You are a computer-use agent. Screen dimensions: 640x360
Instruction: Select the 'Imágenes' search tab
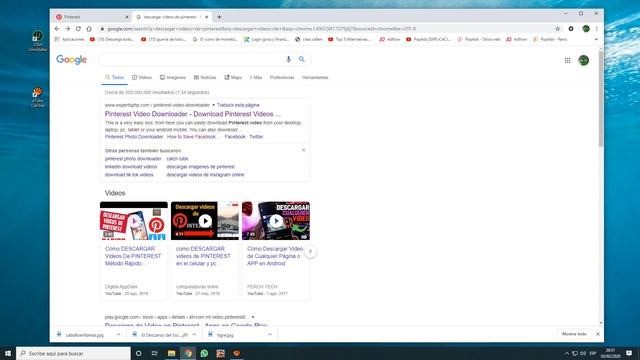click(173, 78)
